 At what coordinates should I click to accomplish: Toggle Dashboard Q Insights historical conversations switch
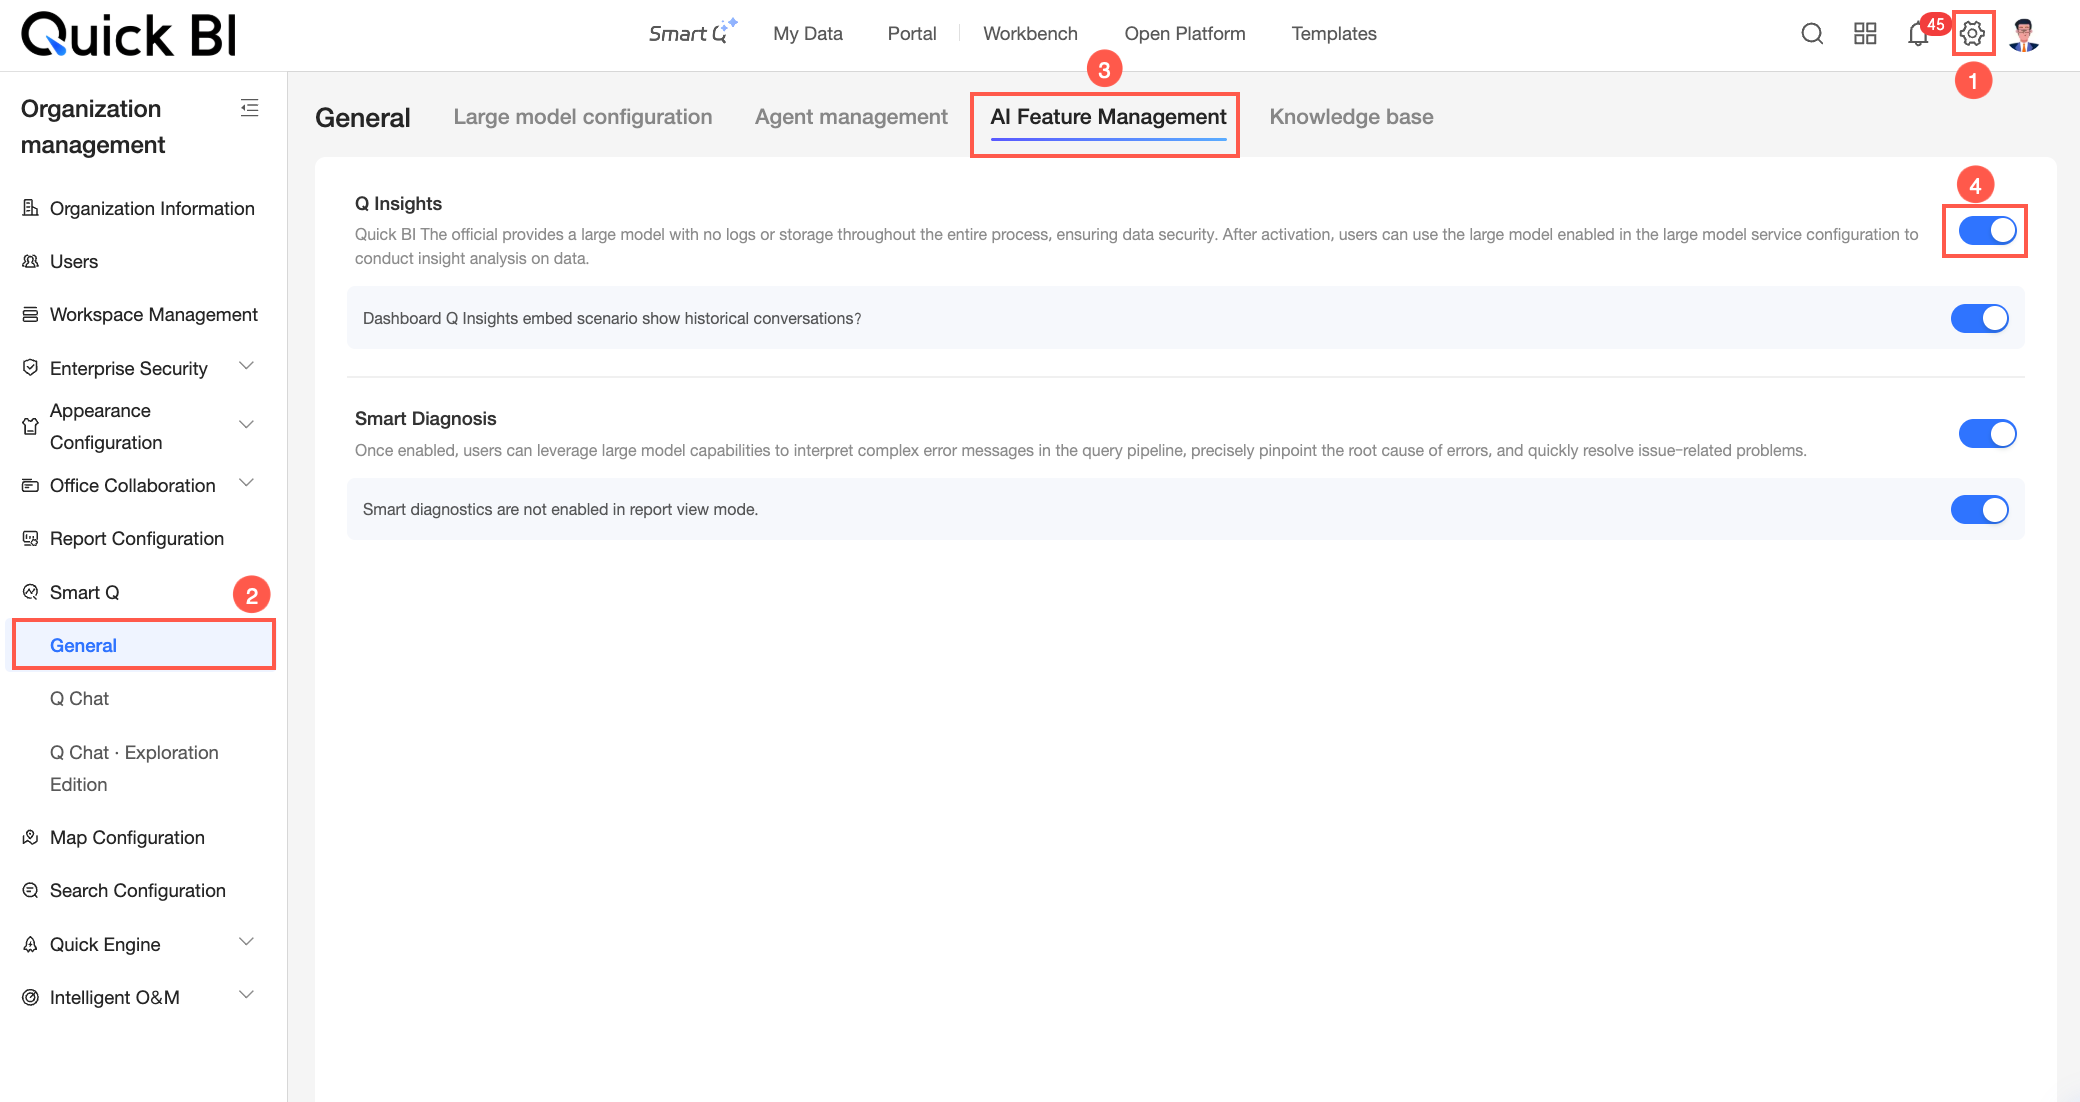1979,318
